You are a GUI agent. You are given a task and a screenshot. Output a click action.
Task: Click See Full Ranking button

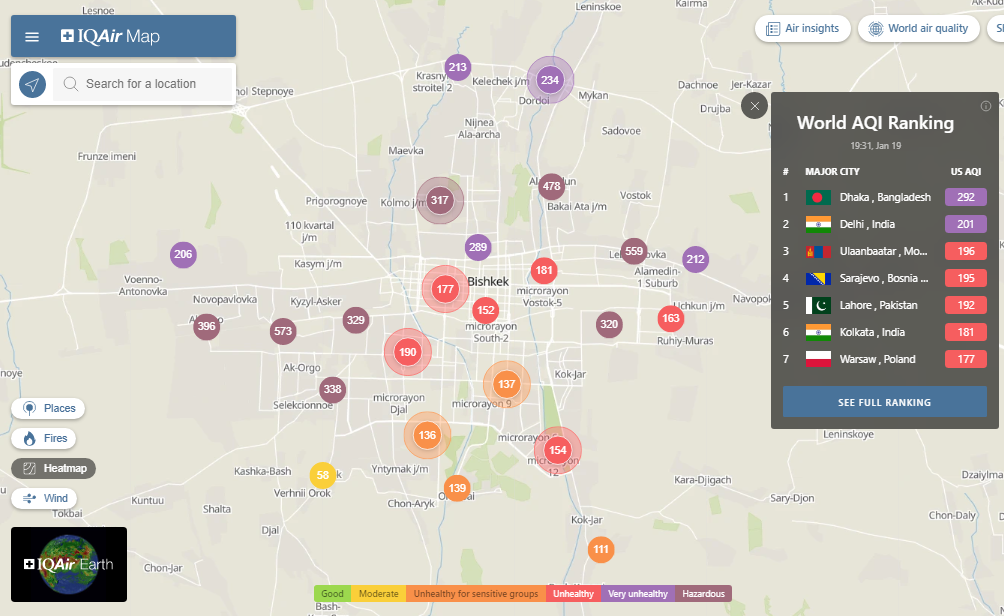[884, 402]
